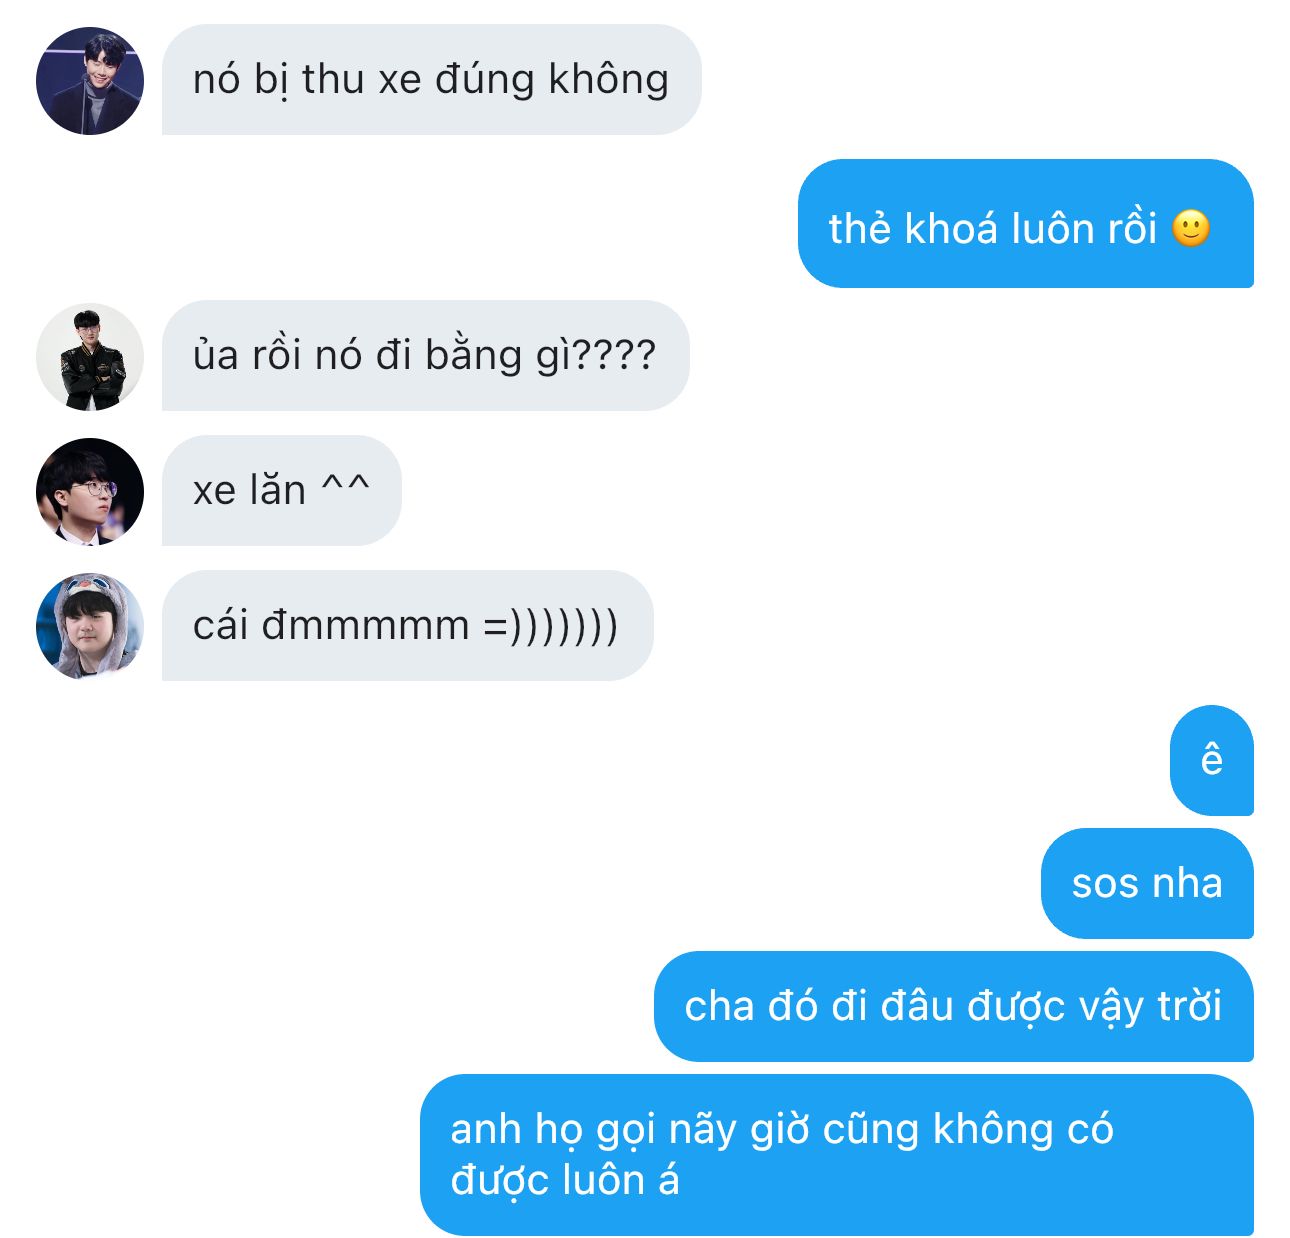
Task: Select the "sos nha" message bubble
Action: tap(1147, 884)
